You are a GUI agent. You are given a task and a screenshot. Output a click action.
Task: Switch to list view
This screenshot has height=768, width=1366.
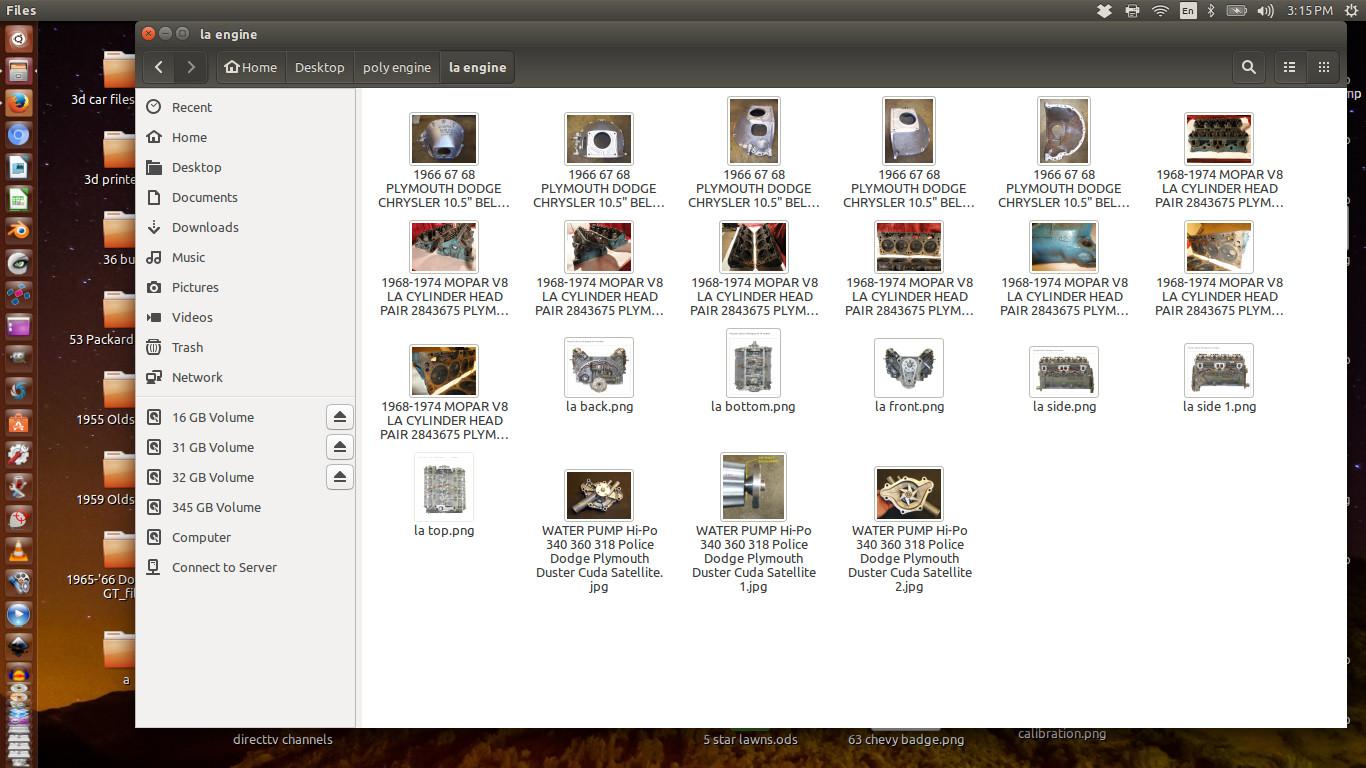click(x=1289, y=67)
